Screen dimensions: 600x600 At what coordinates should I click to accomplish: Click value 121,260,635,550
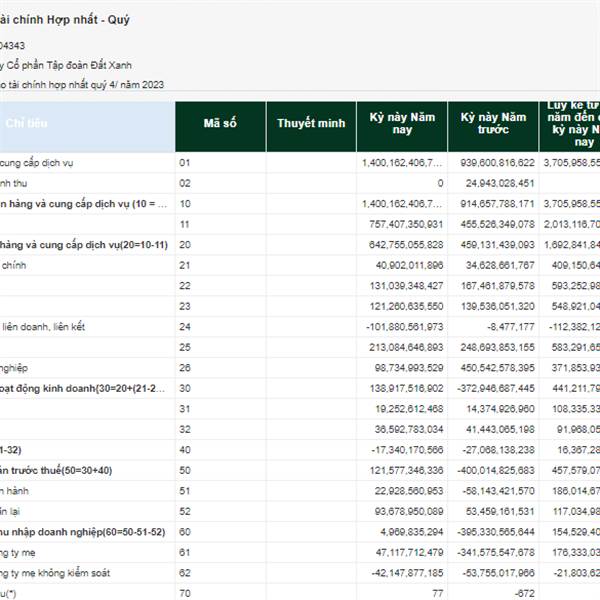click(x=406, y=307)
